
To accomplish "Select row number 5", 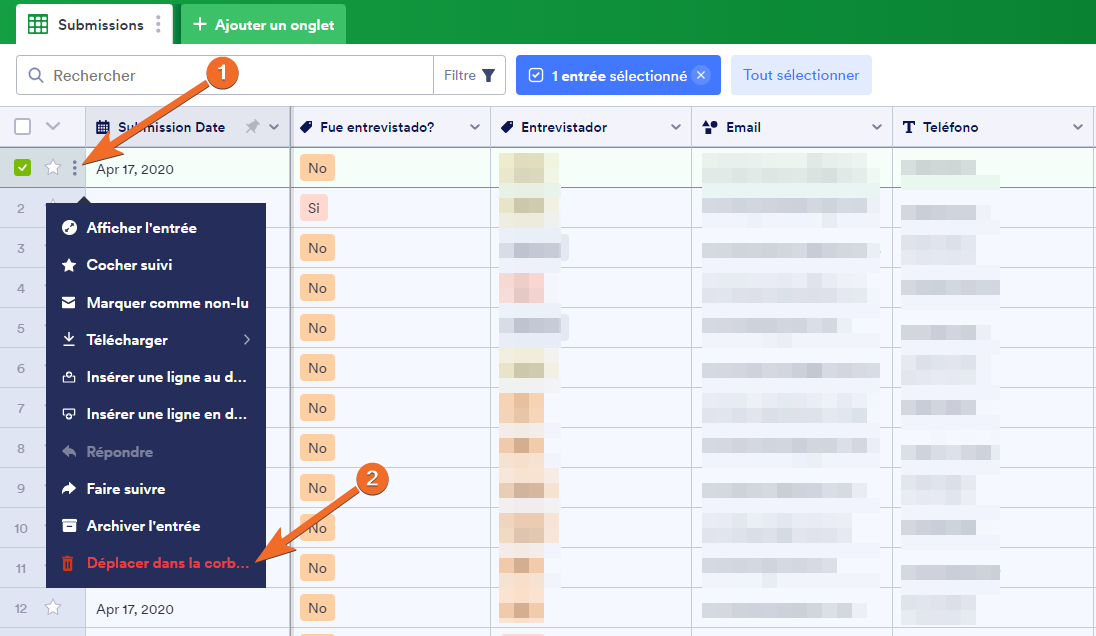I will tap(21, 328).
